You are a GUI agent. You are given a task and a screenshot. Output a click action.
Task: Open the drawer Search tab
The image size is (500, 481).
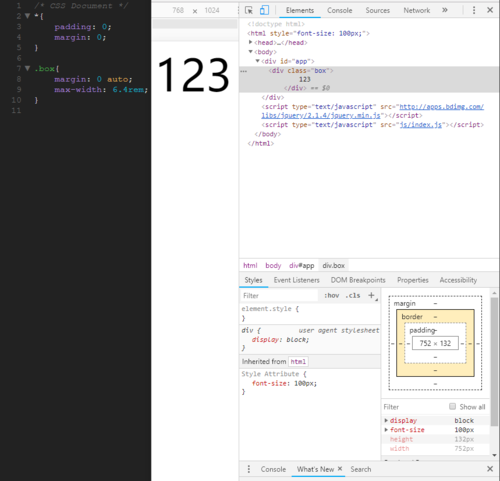[361, 469]
